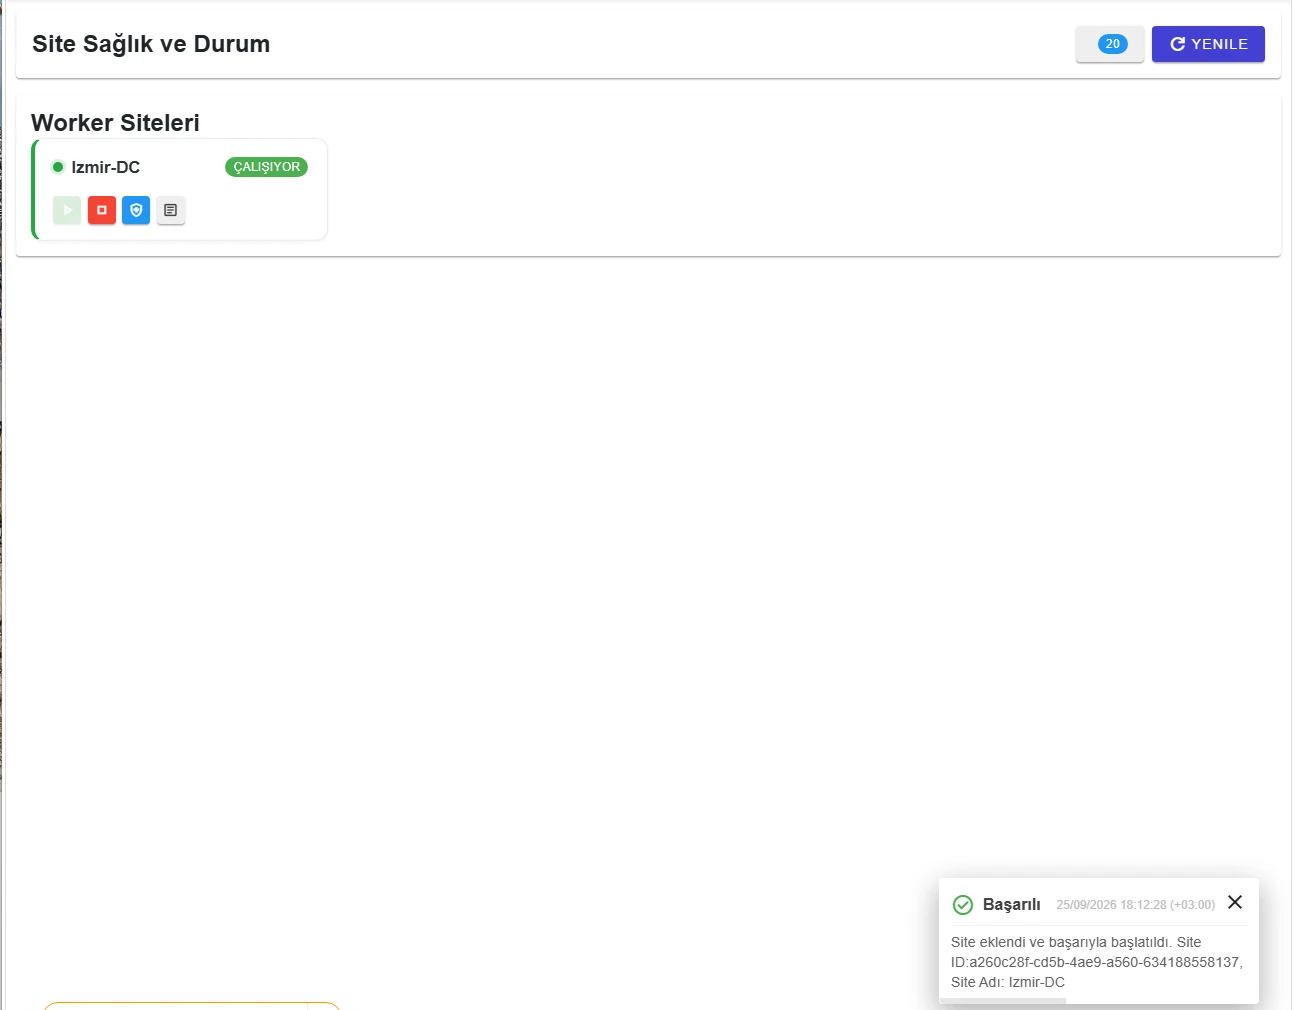Click the notification's bottom progress bar
This screenshot has width=1295, height=1010.
pyautogui.click(x=1003, y=1001)
